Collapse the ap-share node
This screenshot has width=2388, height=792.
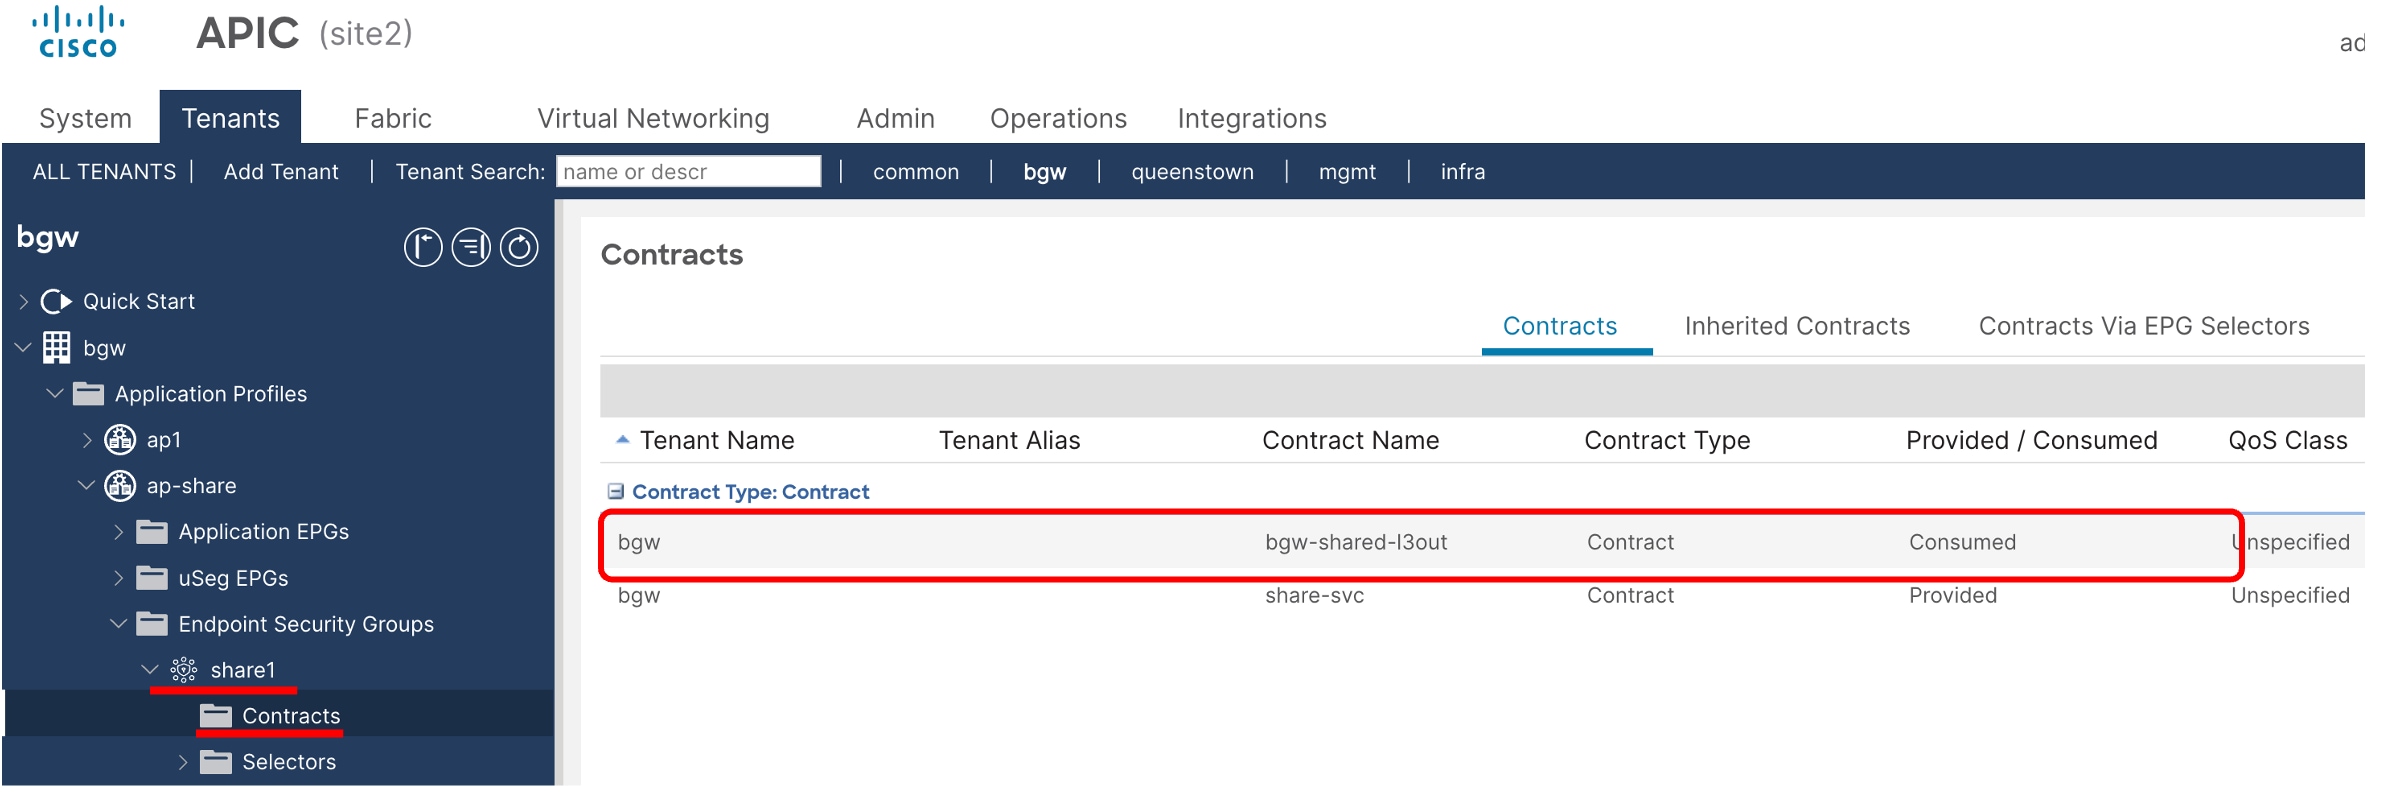pyautogui.click(x=87, y=485)
